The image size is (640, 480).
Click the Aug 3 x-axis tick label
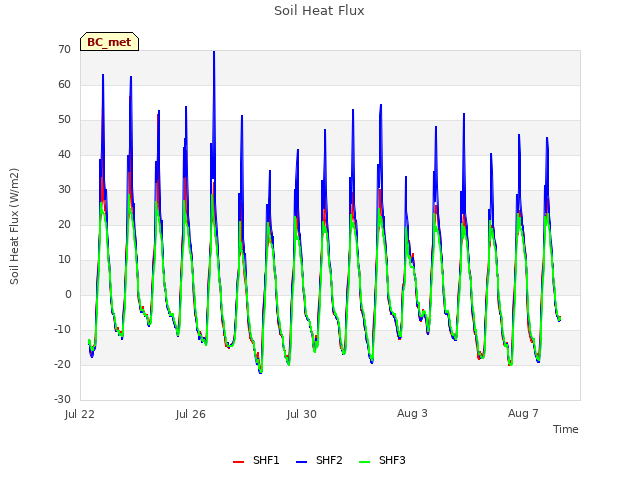click(412, 413)
